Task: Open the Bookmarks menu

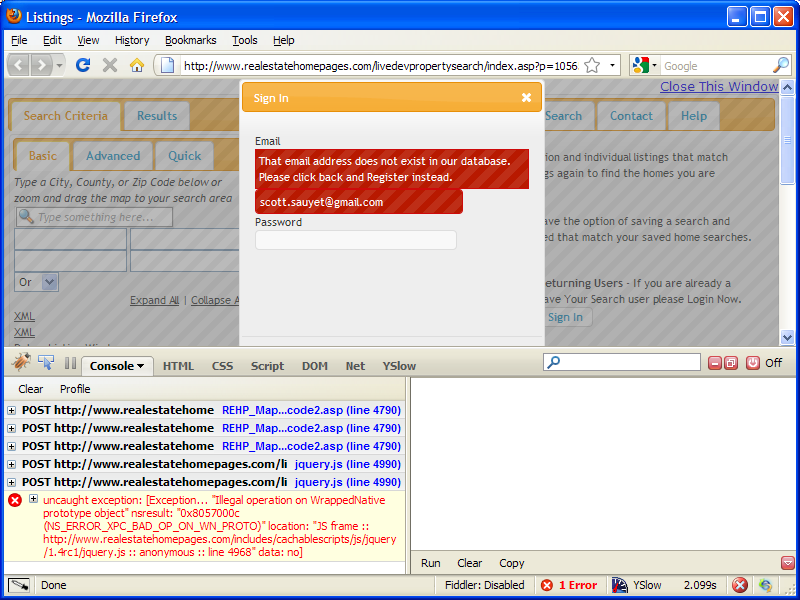Action: [190, 40]
